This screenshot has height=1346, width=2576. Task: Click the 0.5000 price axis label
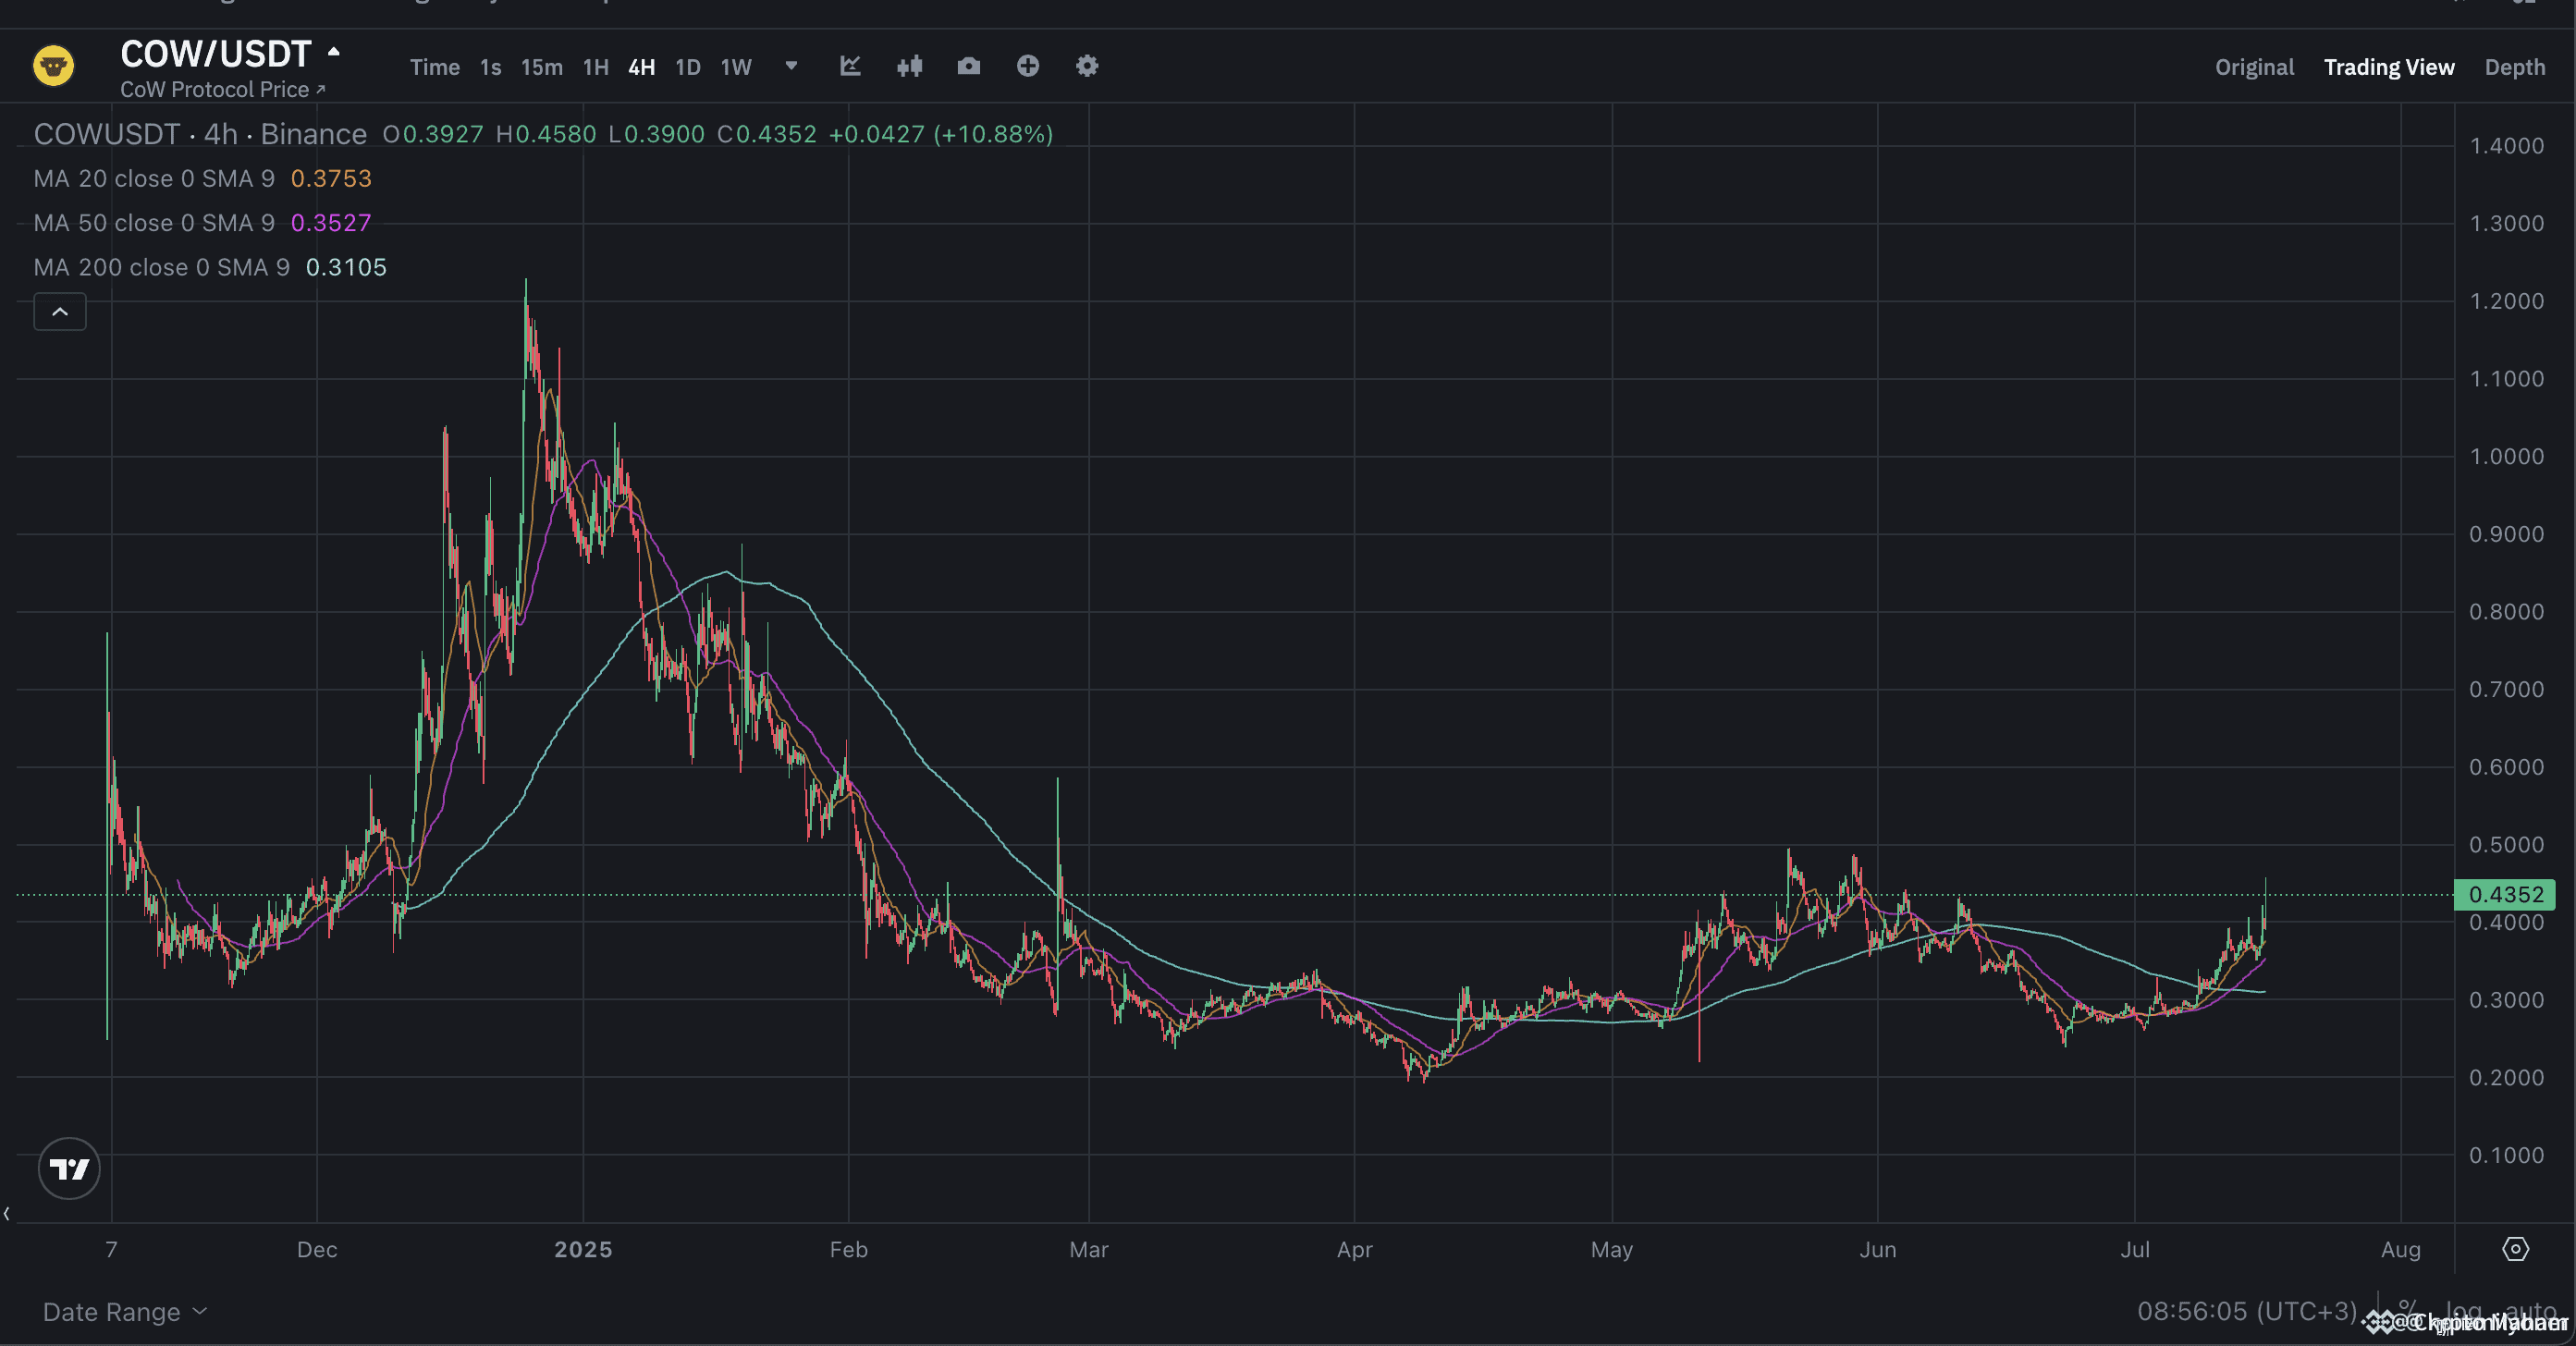(x=2507, y=844)
